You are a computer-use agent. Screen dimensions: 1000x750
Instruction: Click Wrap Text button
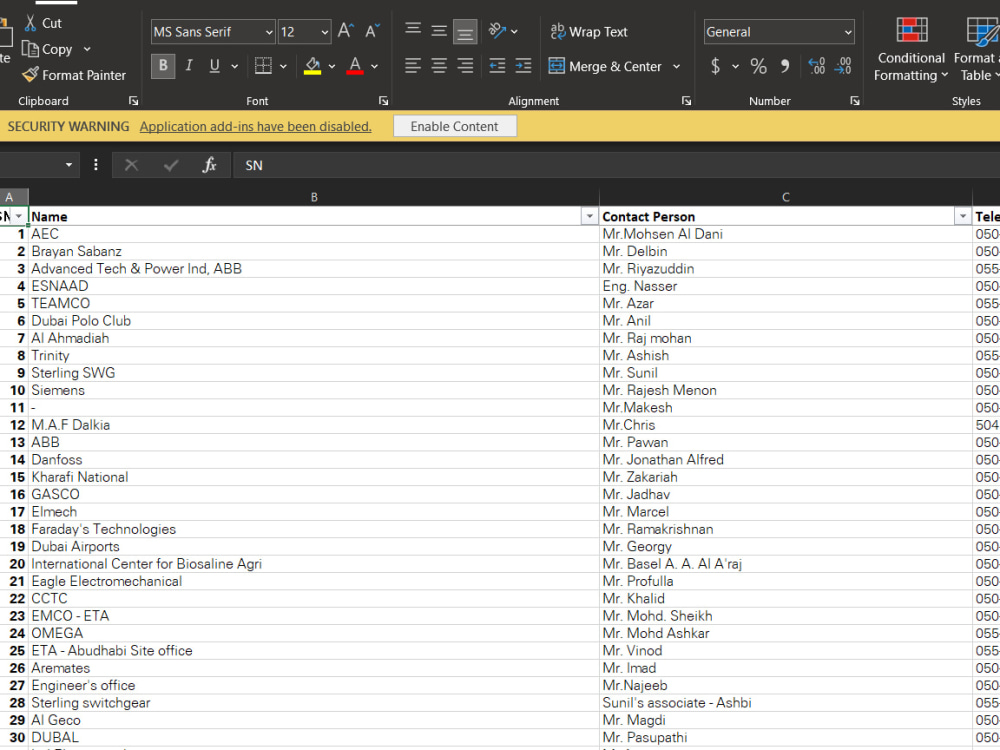coord(589,31)
